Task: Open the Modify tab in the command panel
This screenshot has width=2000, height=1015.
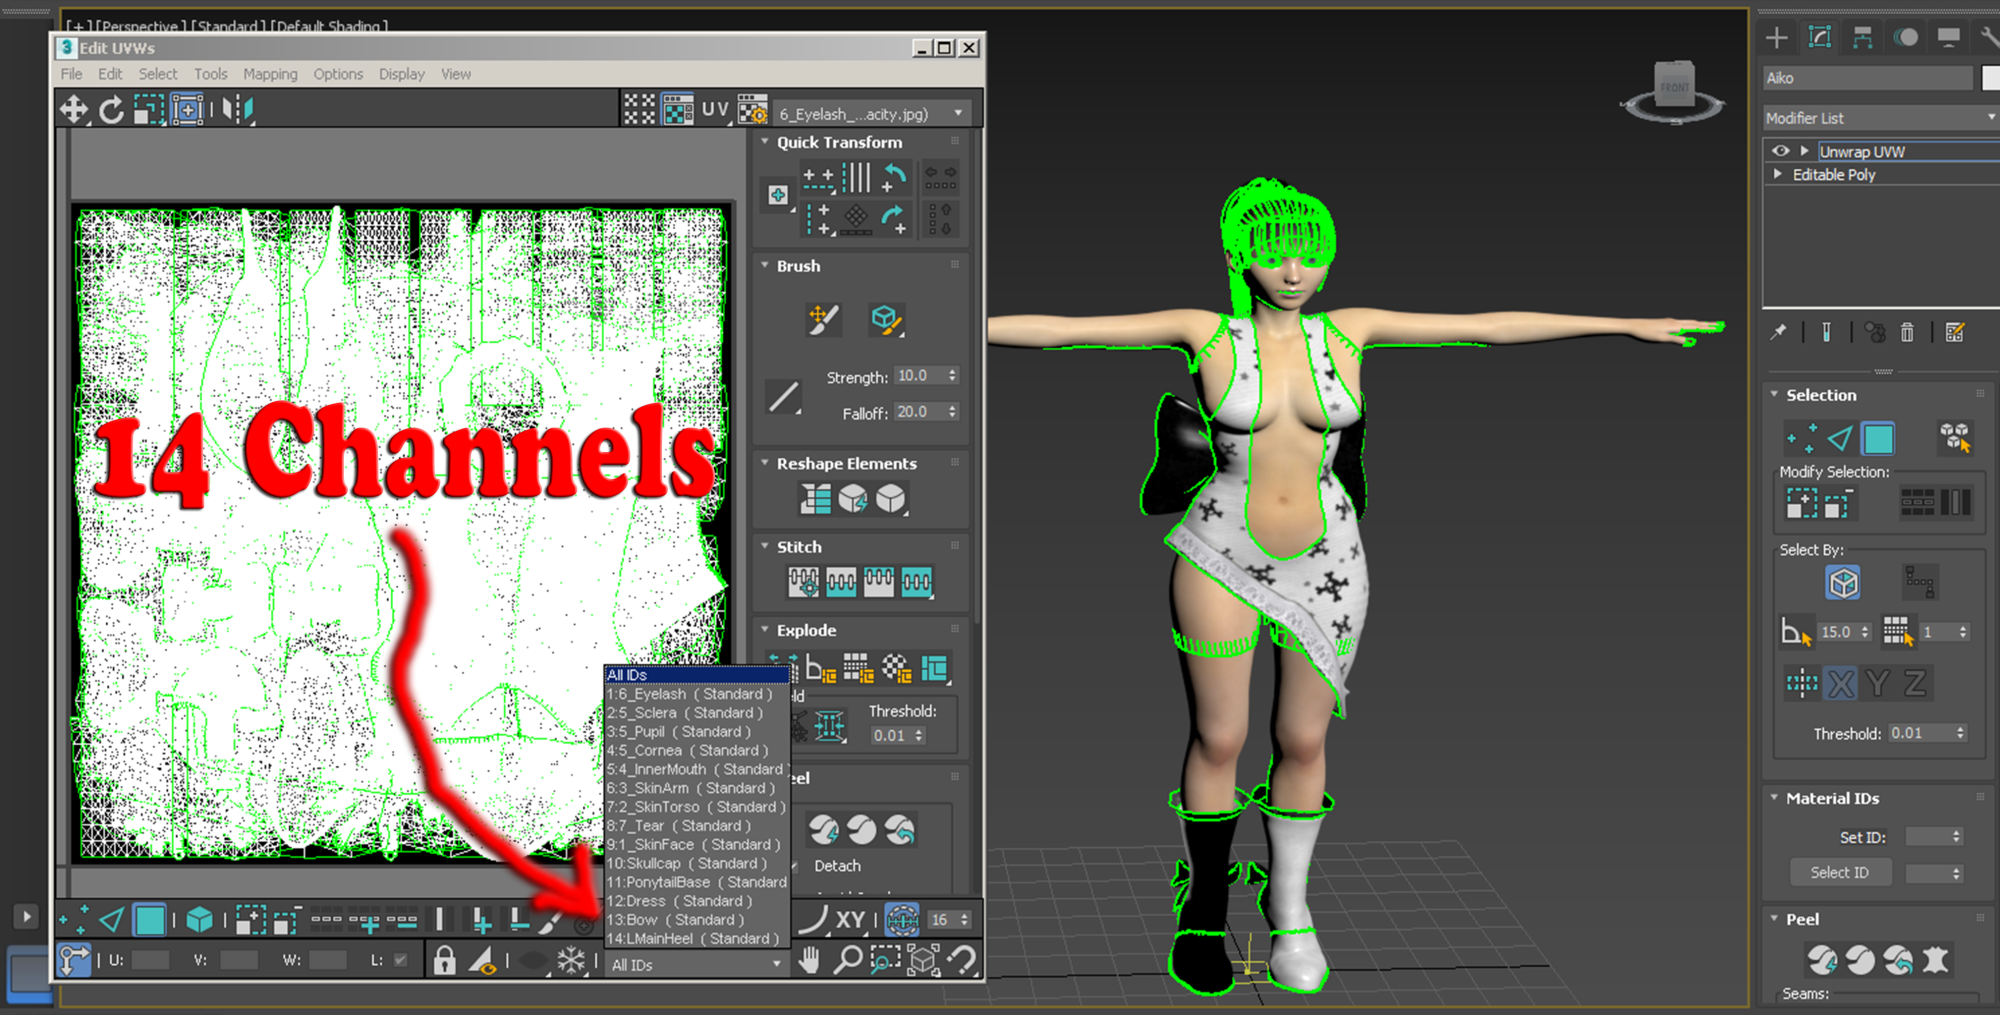Action: (x=1820, y=38)
